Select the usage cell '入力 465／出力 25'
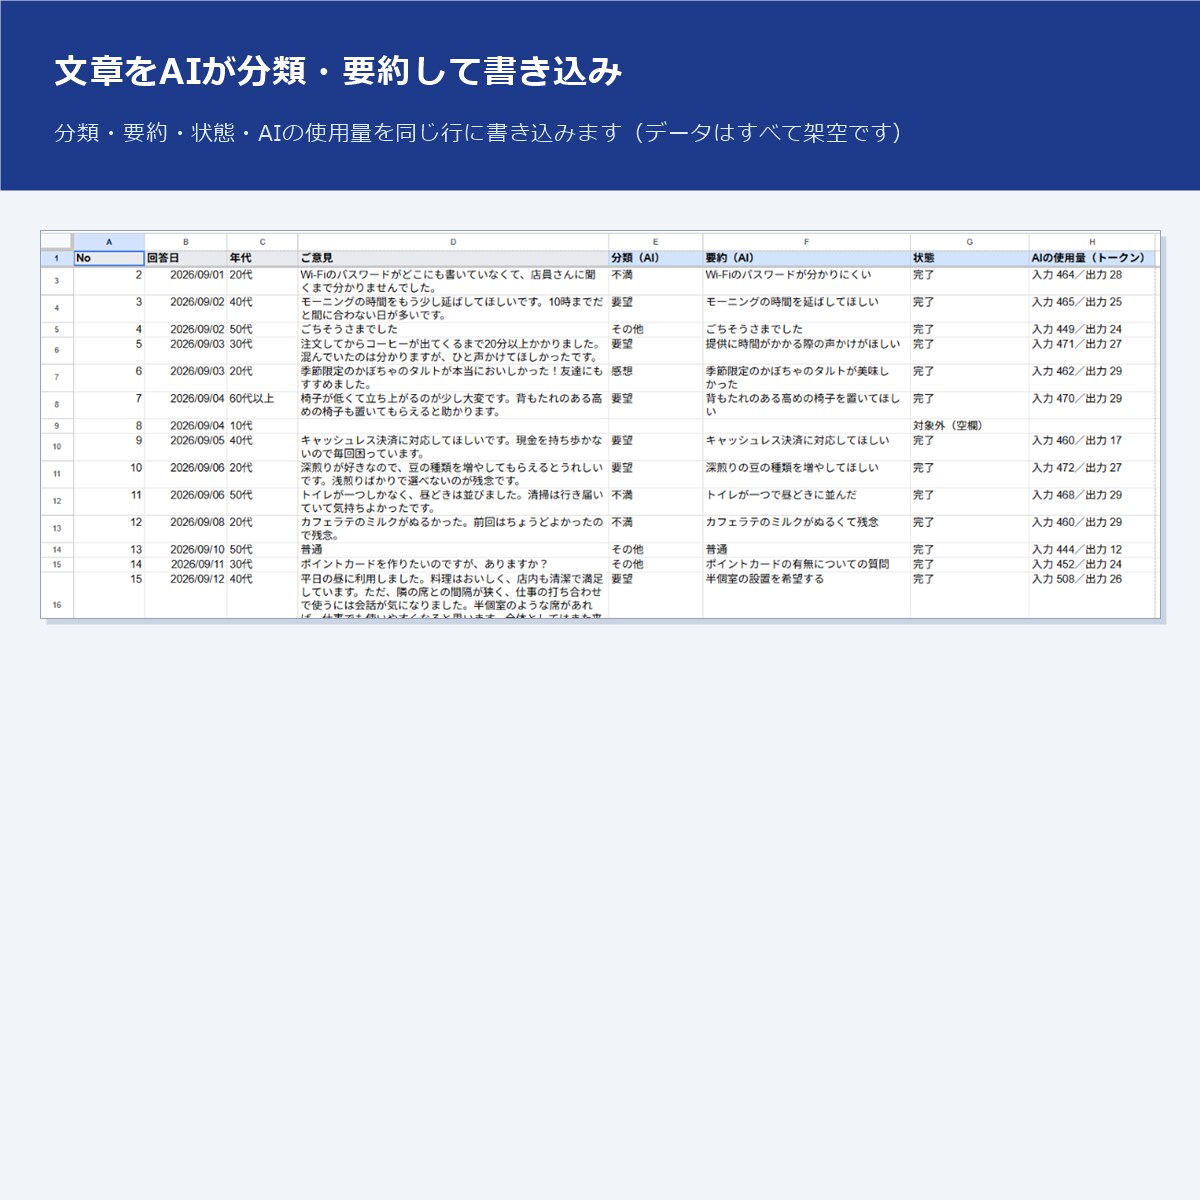Viewport: 1200px width, 1200px height. 1092,308
